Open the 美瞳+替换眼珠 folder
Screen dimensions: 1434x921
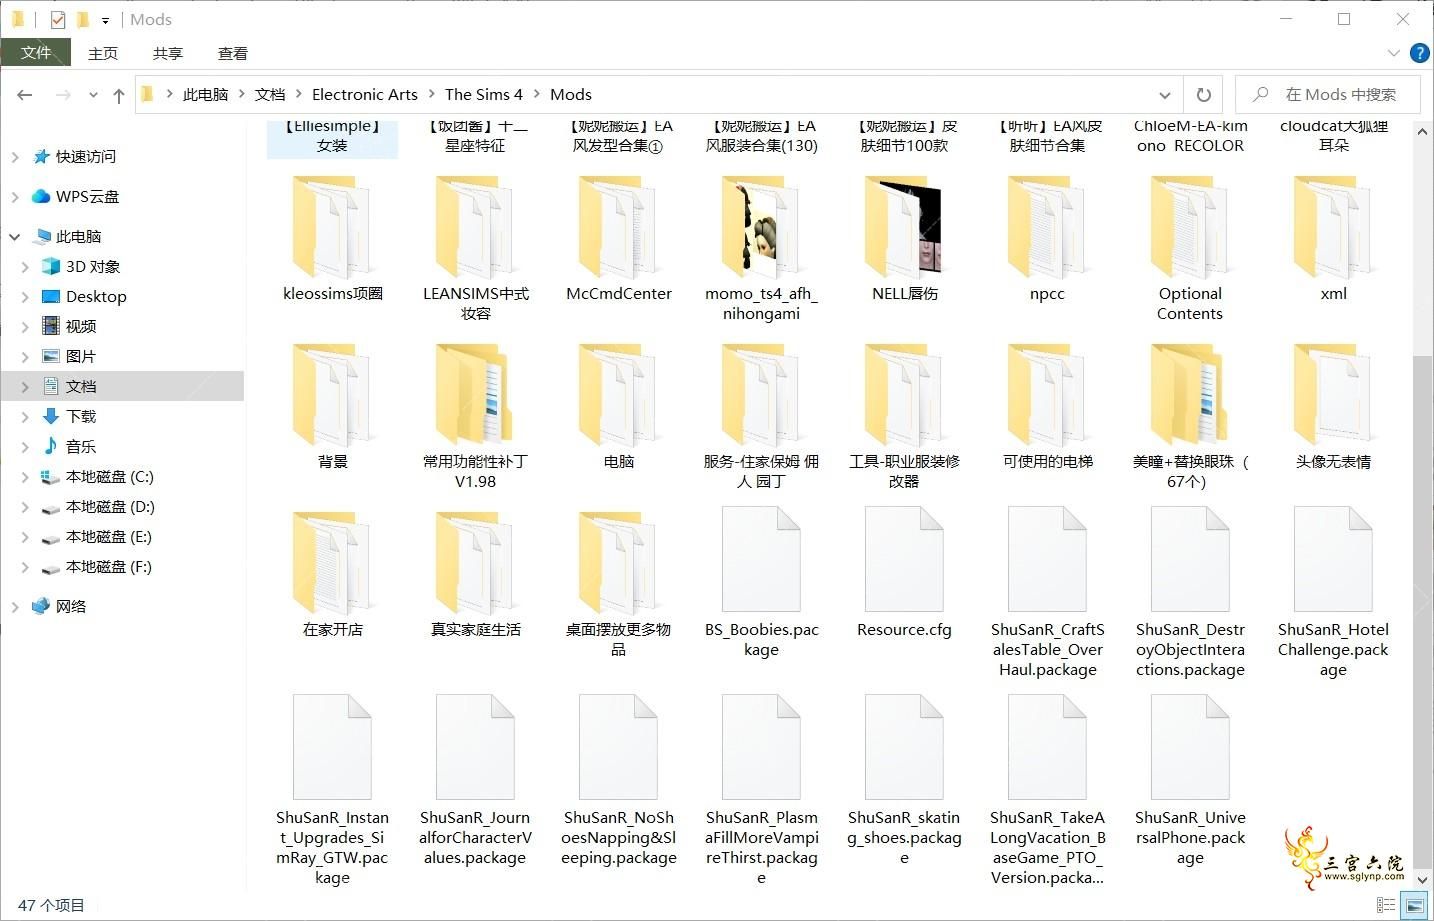pyautogui.click(x=1190, y=417)
